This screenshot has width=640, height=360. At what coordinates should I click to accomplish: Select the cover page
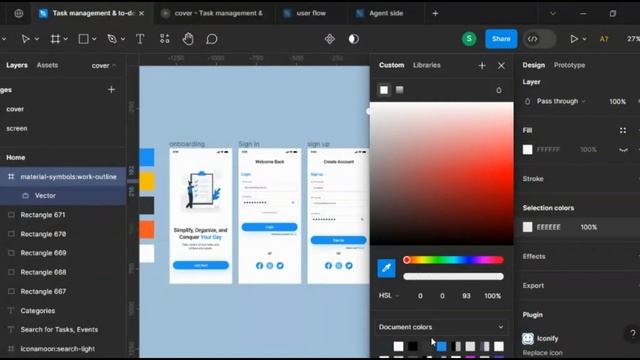pos(15,109)
